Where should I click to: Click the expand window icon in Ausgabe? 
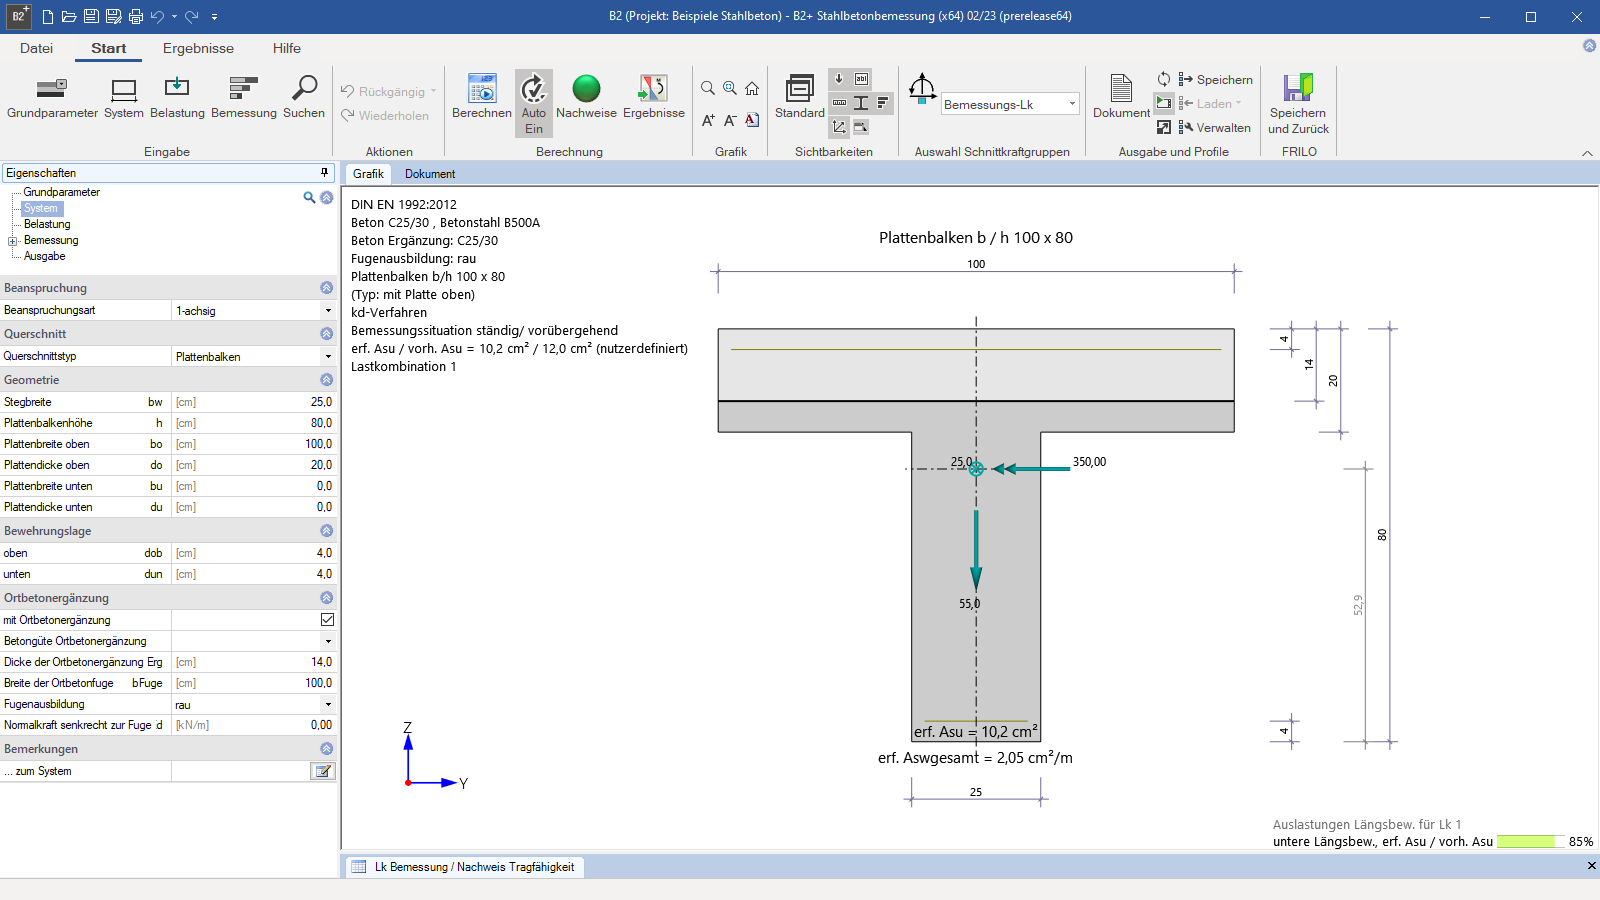point(1164,127)
